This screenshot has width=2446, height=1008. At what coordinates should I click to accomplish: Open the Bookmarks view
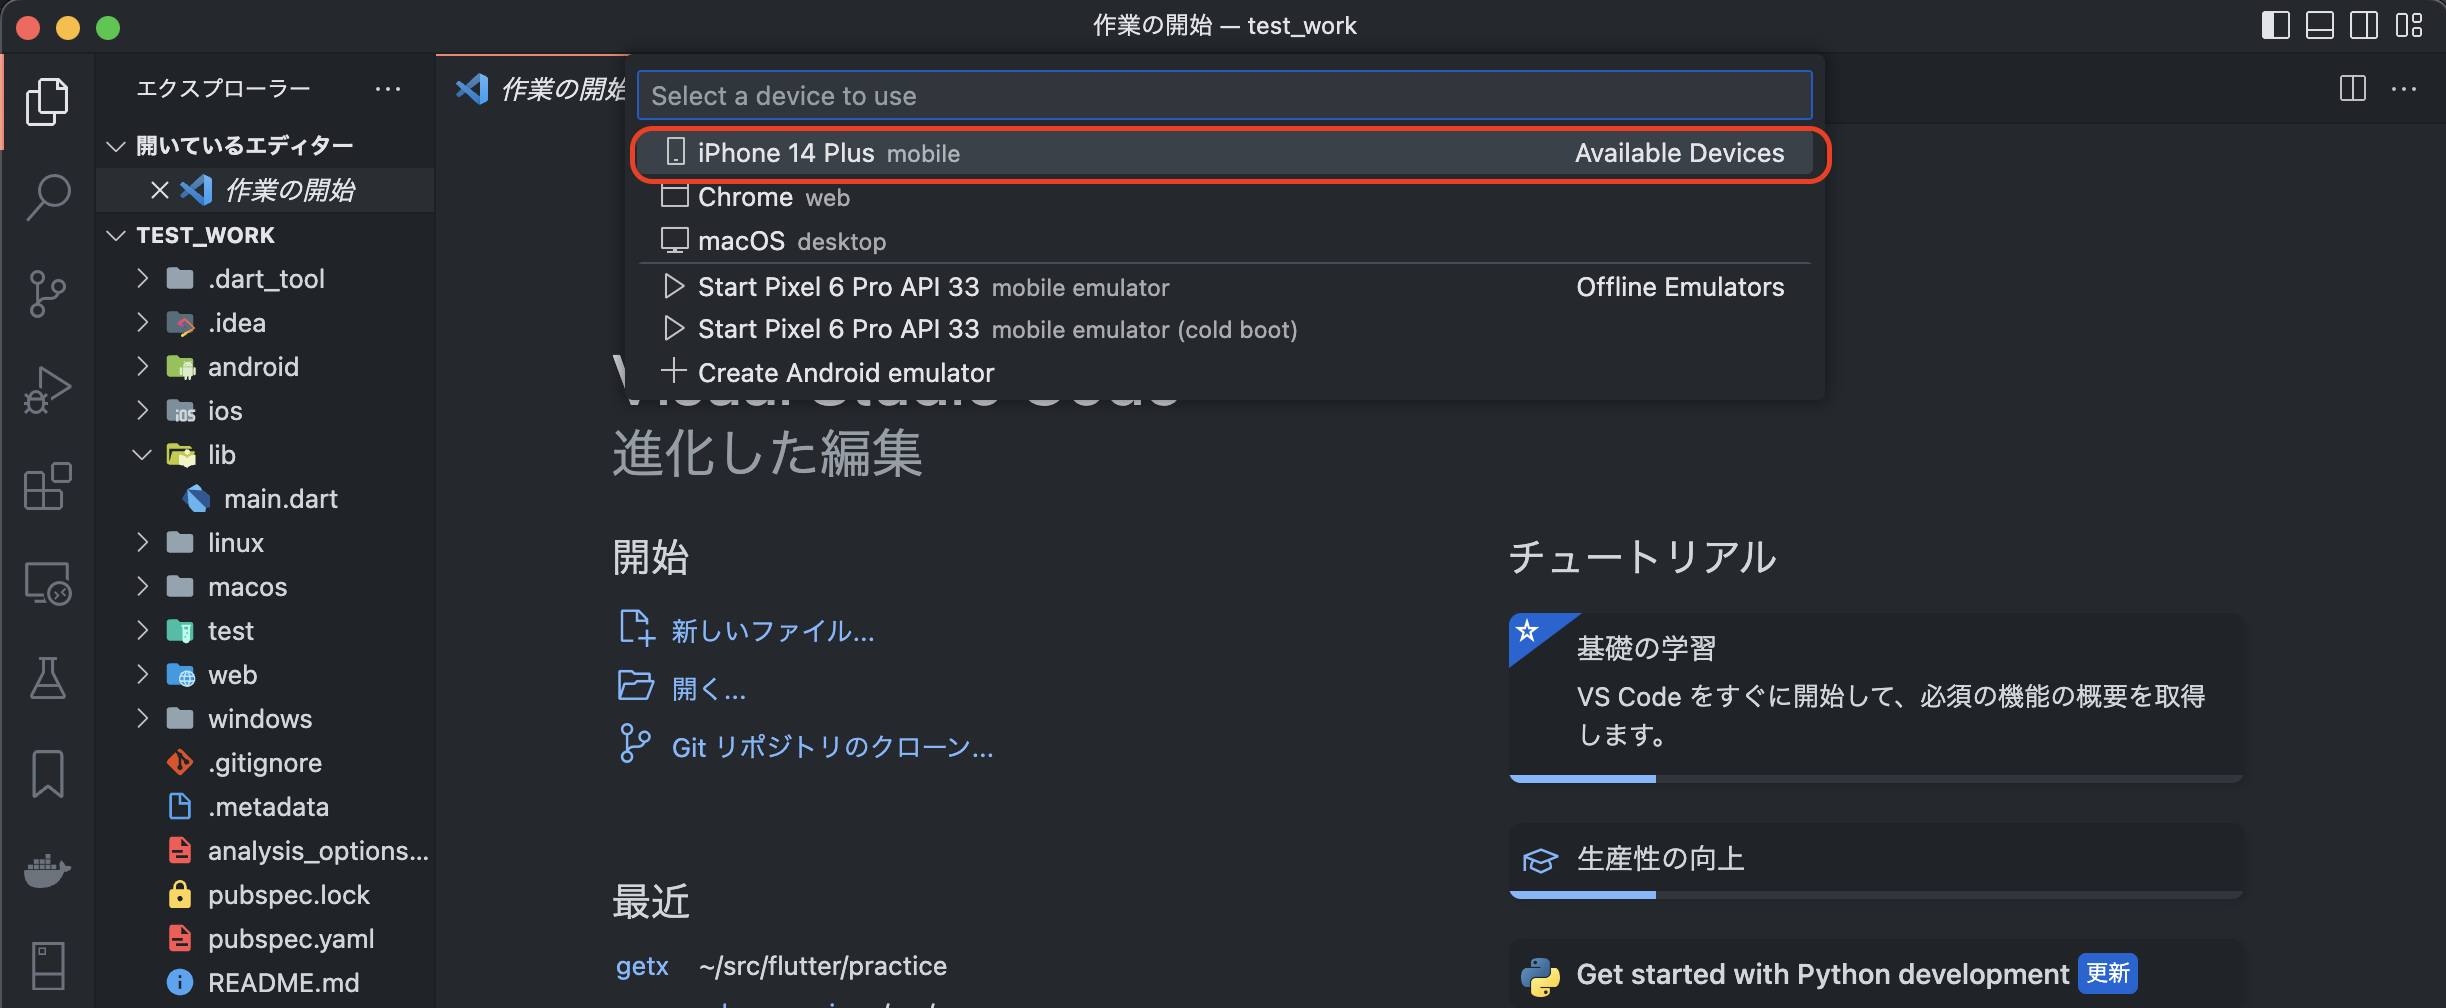click(x=48, y=774)
